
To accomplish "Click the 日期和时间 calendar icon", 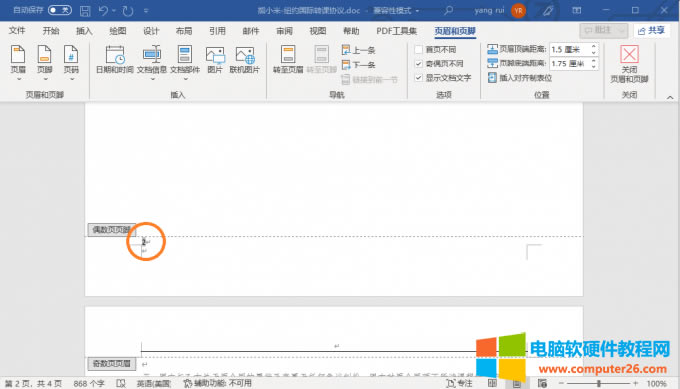I will (115, 55).
